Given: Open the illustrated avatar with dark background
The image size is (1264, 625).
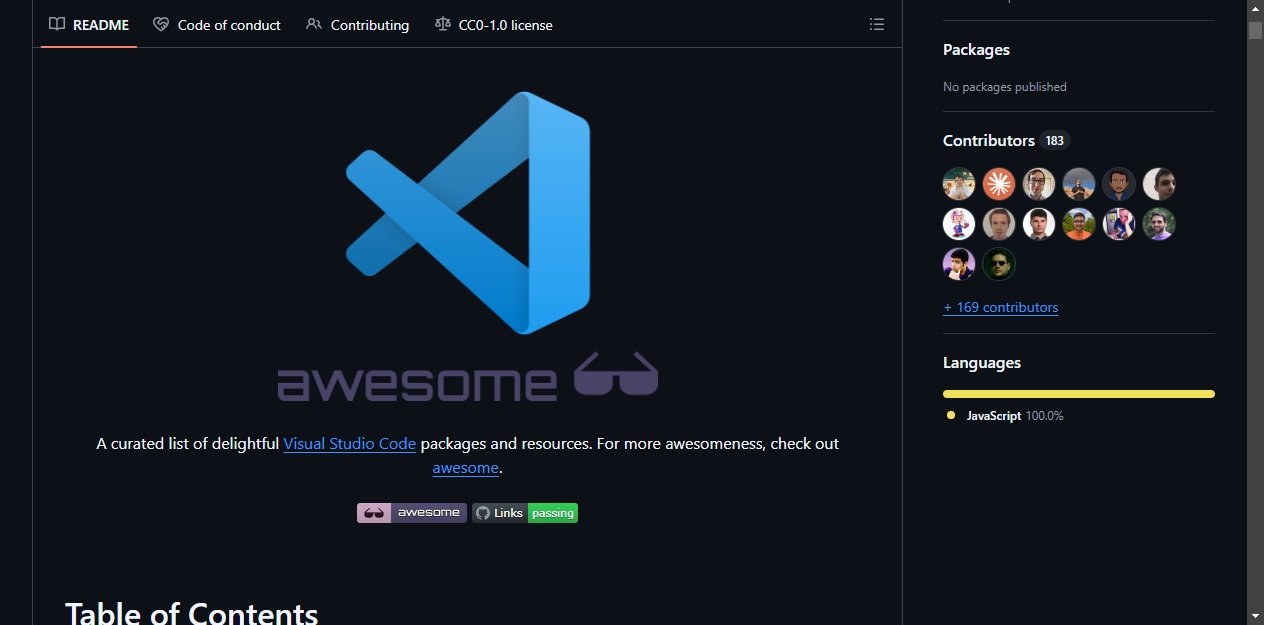Looking at the screenshot, I should 1119,184.
